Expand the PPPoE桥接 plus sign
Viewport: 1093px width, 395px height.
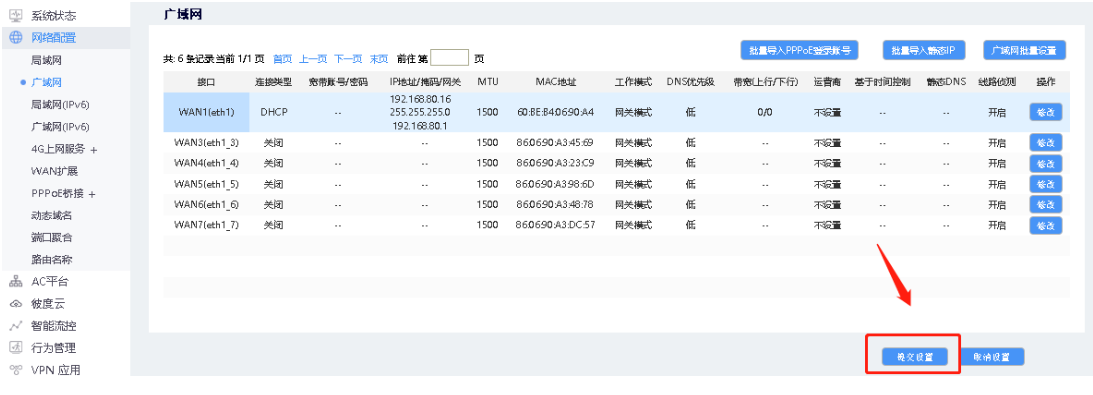click(x=91, y=194)
